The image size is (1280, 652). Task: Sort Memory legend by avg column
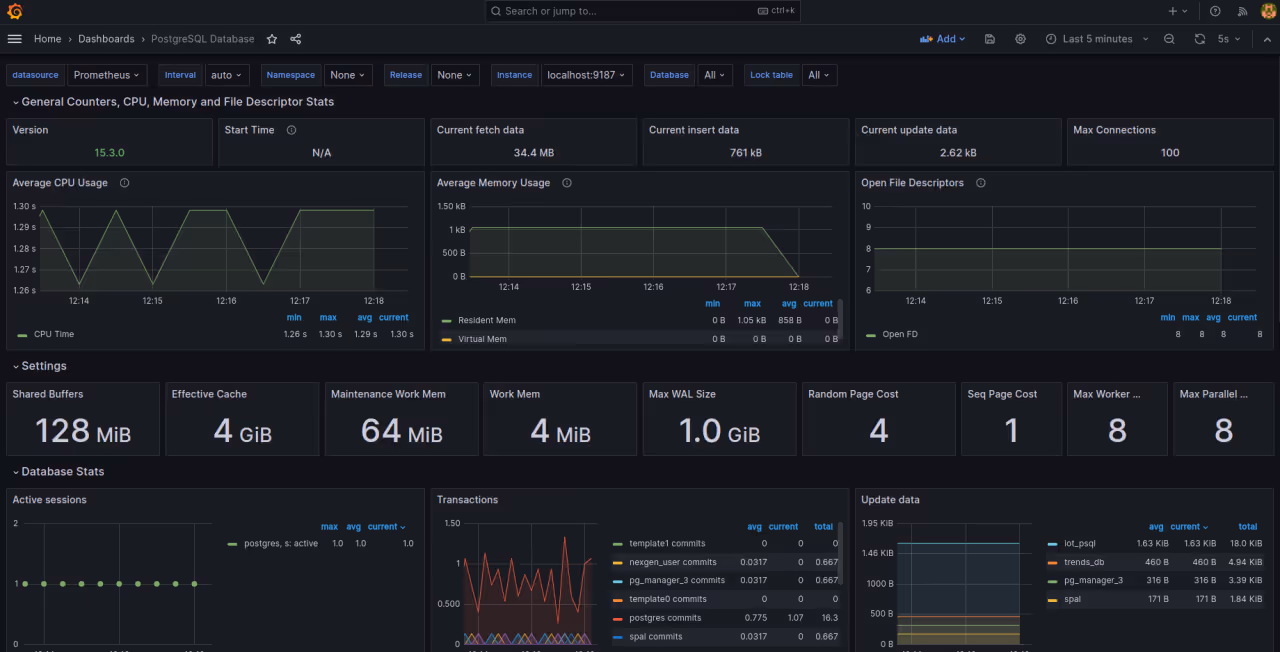pyautogui.click(x=790, y=303)
